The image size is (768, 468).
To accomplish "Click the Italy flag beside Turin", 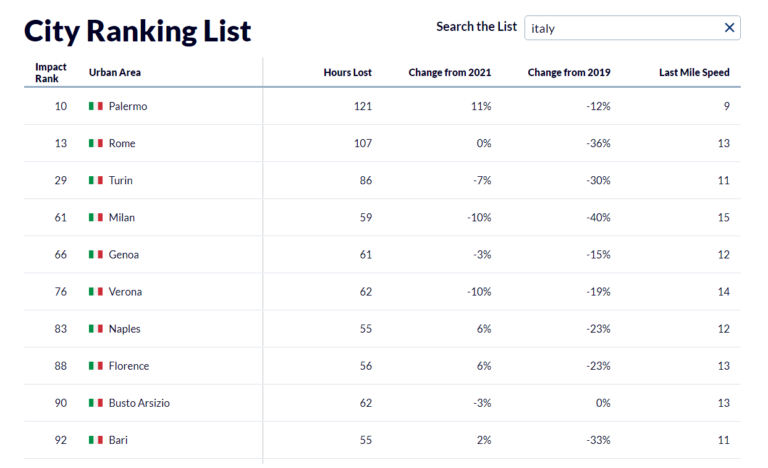I will click(x=96, y=180).
